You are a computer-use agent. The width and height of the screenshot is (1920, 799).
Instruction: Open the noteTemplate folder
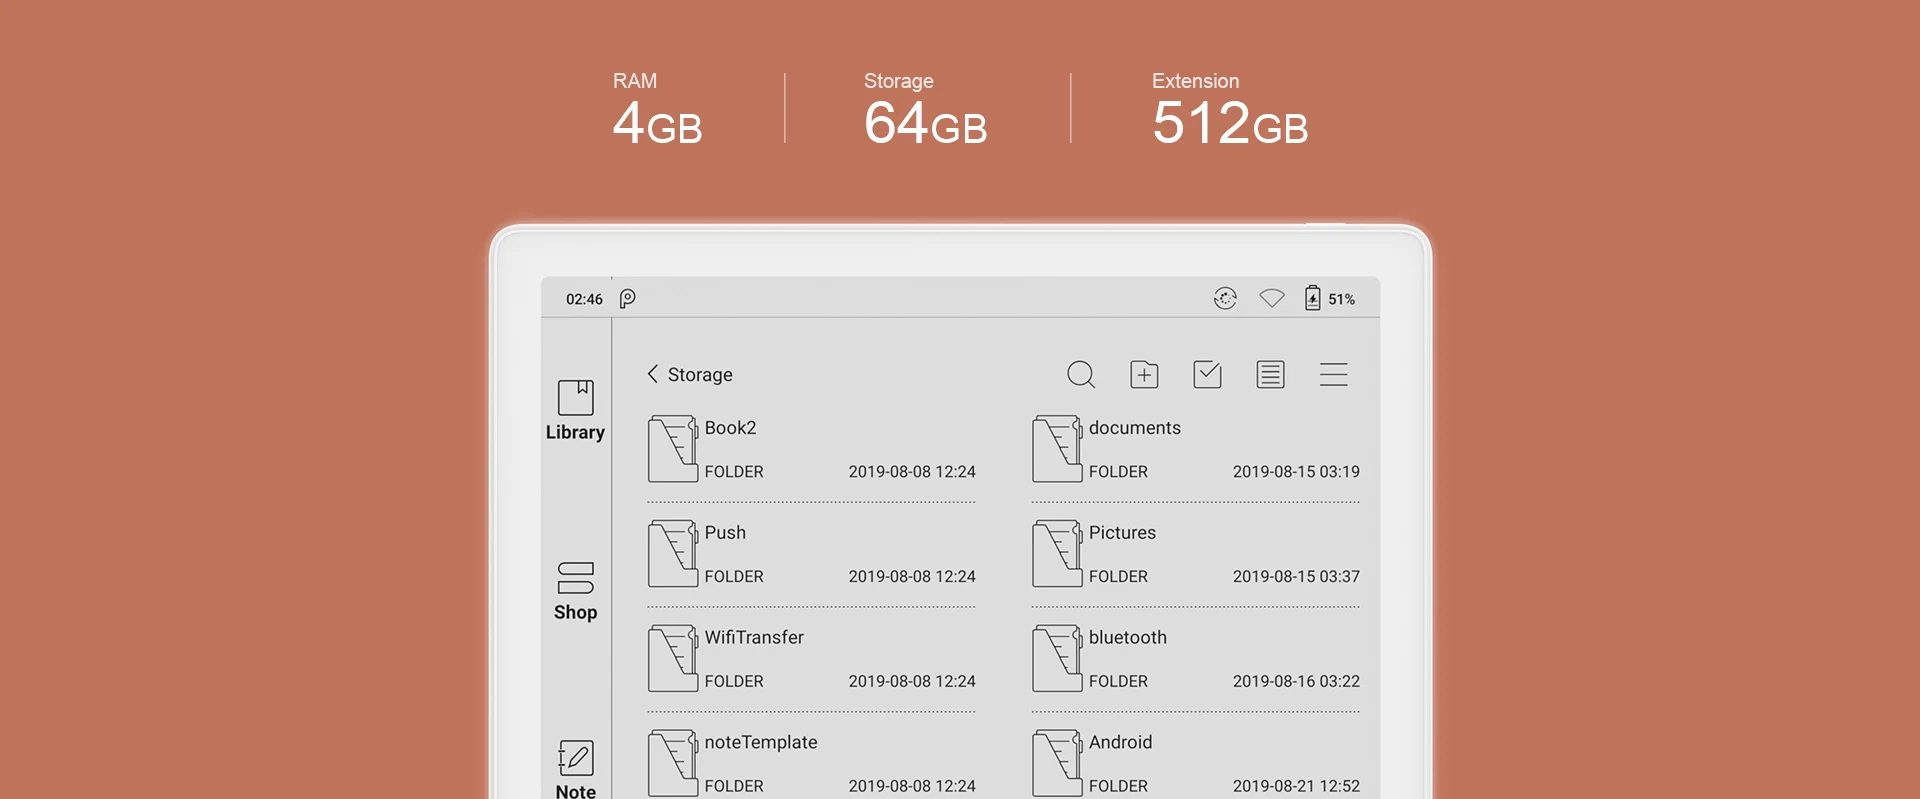pos(811,764)
